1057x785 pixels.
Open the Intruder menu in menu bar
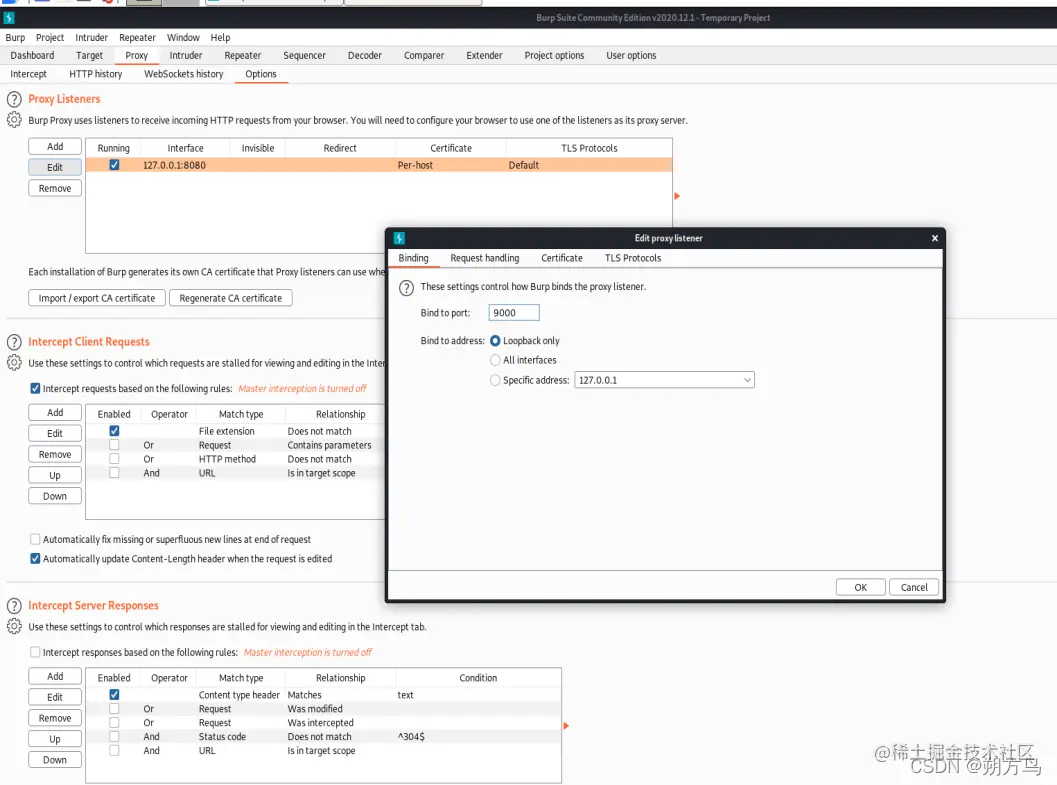click(91, 38)
